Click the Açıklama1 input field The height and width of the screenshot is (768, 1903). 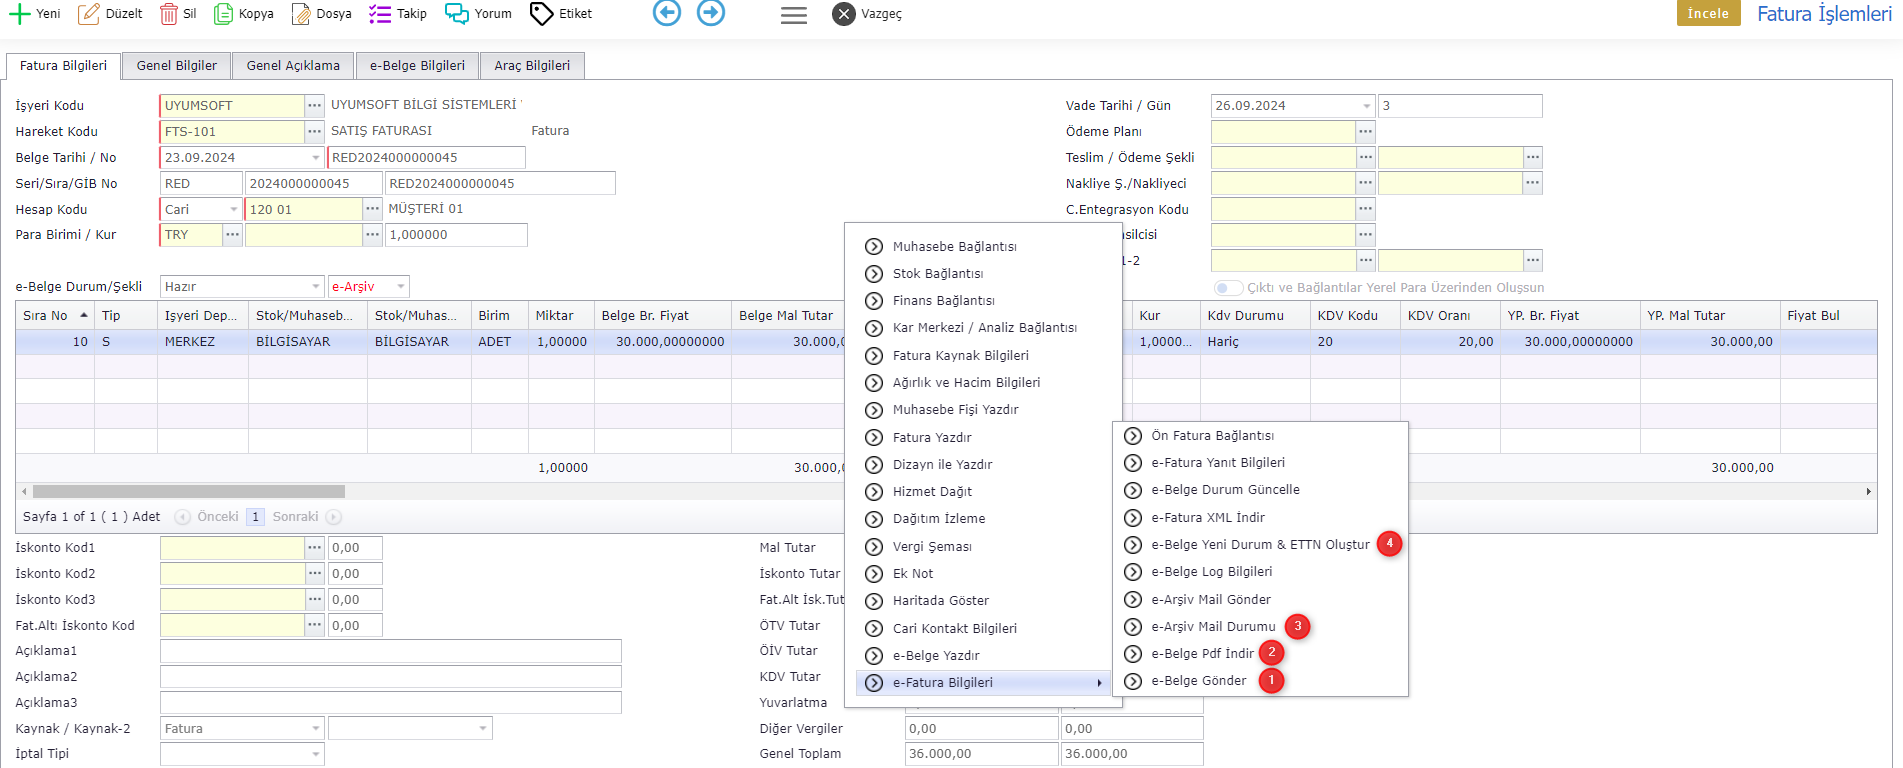[391, 651]
